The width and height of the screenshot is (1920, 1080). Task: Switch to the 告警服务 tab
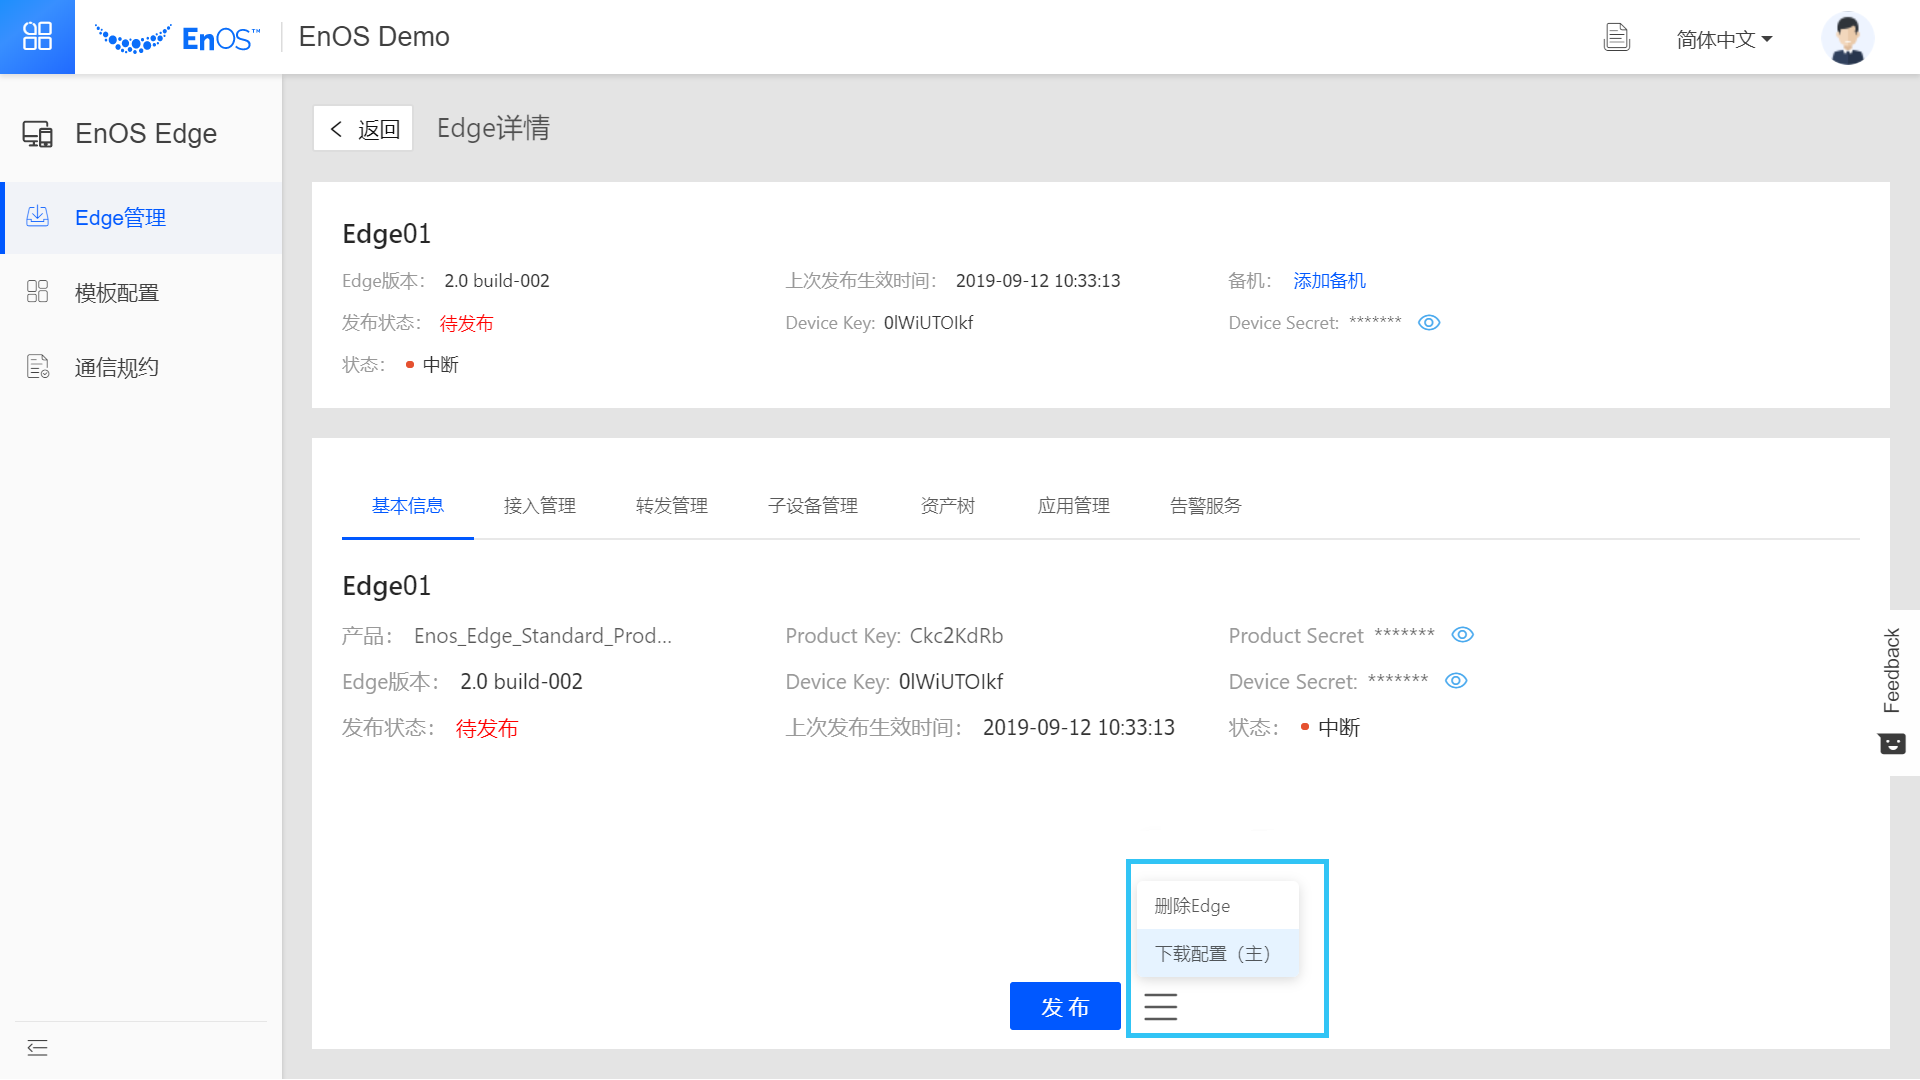[x=1206, y=506]
